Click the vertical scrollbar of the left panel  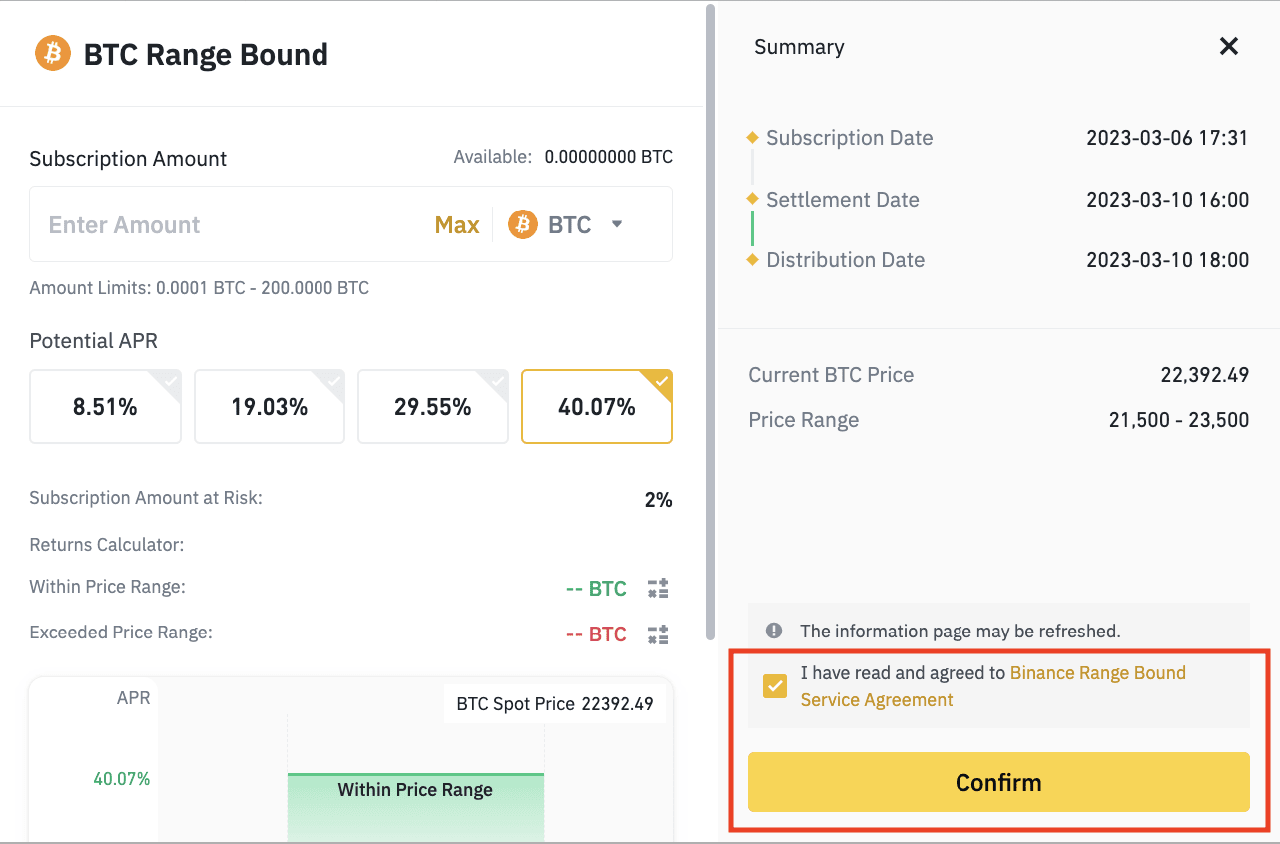pyautogui.click(x=710, y=320)
